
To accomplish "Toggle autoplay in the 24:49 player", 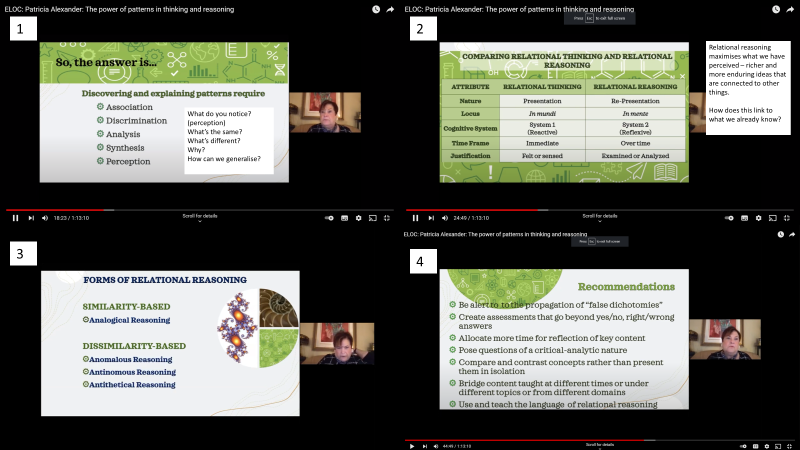I will [x=729, y=218].
